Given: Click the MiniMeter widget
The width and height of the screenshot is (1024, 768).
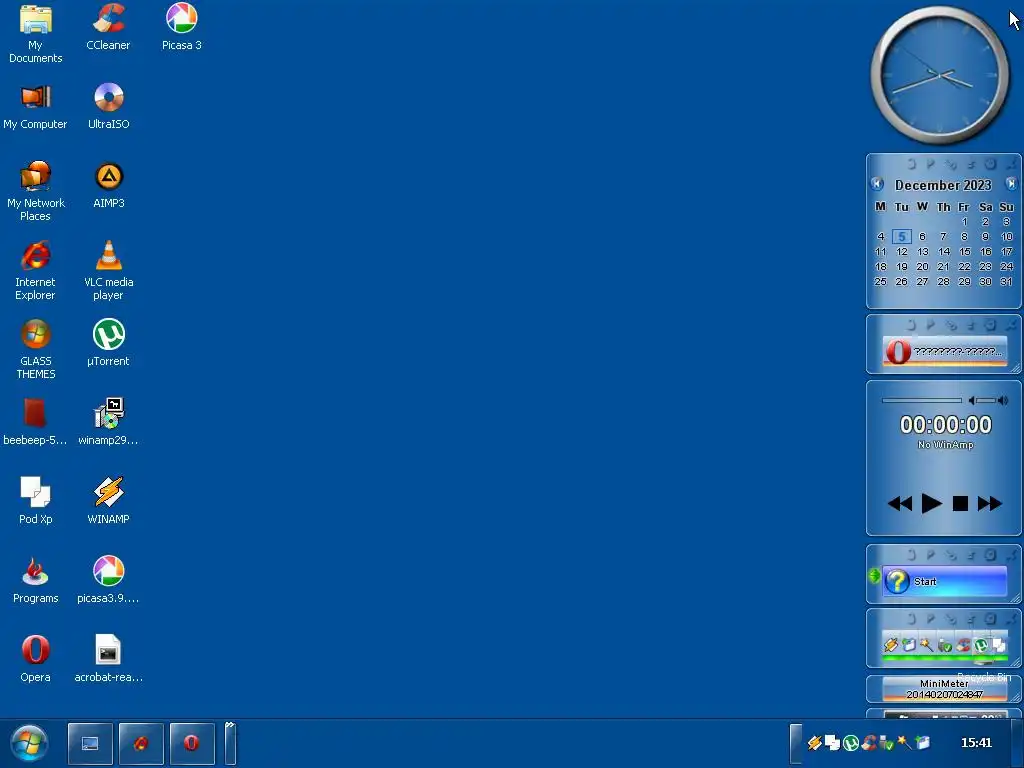Looking at the screenshot, I should (x=944, y=689).
